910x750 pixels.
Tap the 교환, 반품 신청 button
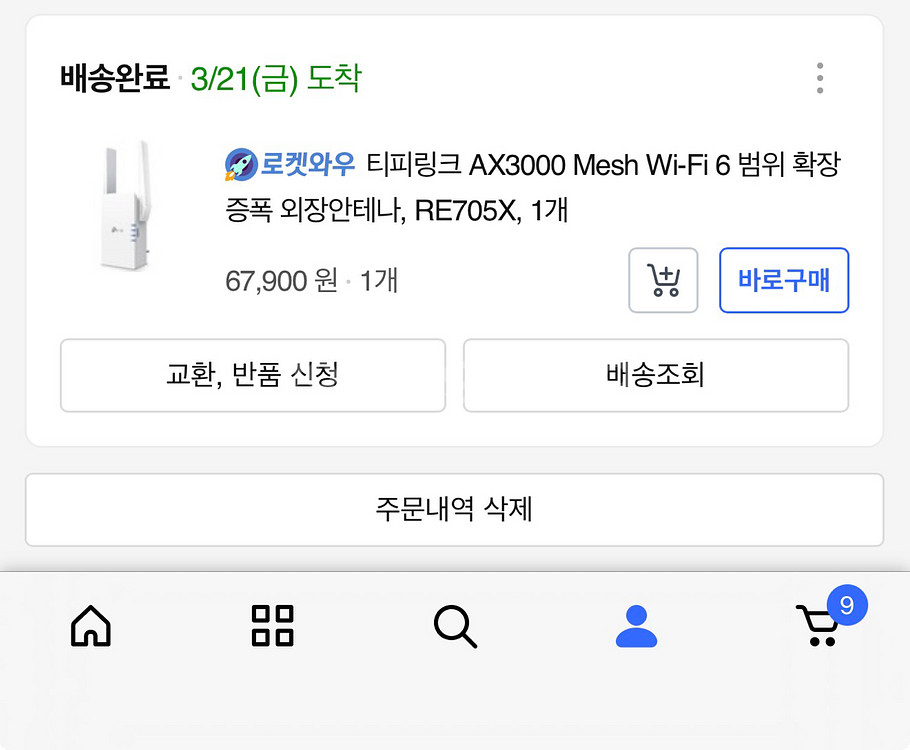click(253, 376)
